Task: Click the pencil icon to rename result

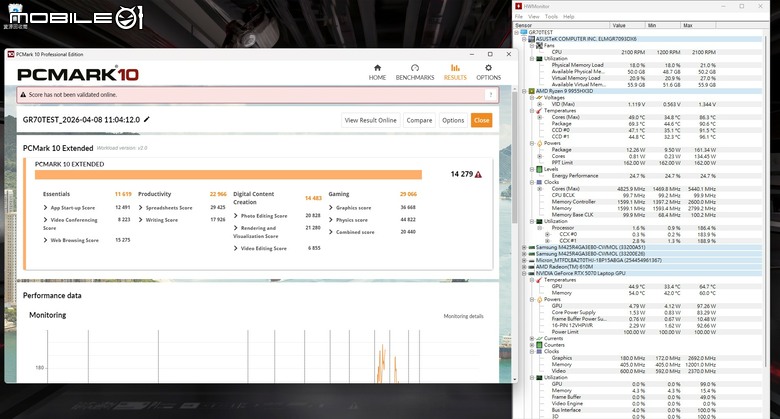Action: [147, 119]
